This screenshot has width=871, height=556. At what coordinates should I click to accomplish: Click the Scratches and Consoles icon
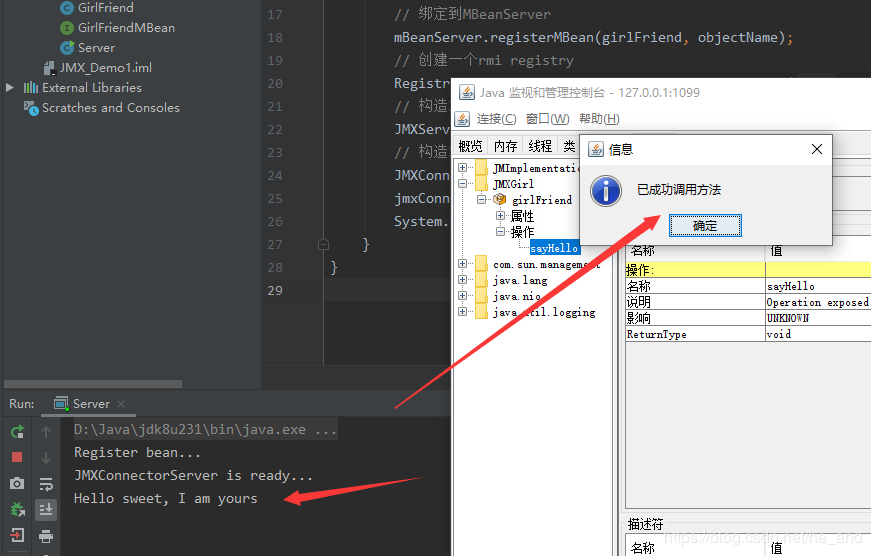point(31,107)
